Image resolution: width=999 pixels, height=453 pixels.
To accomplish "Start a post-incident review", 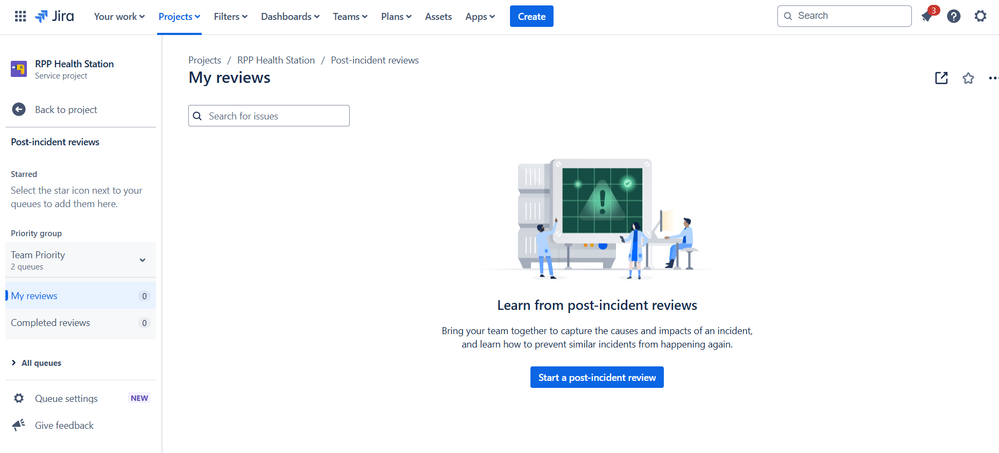I will click(x=597, y=377).
